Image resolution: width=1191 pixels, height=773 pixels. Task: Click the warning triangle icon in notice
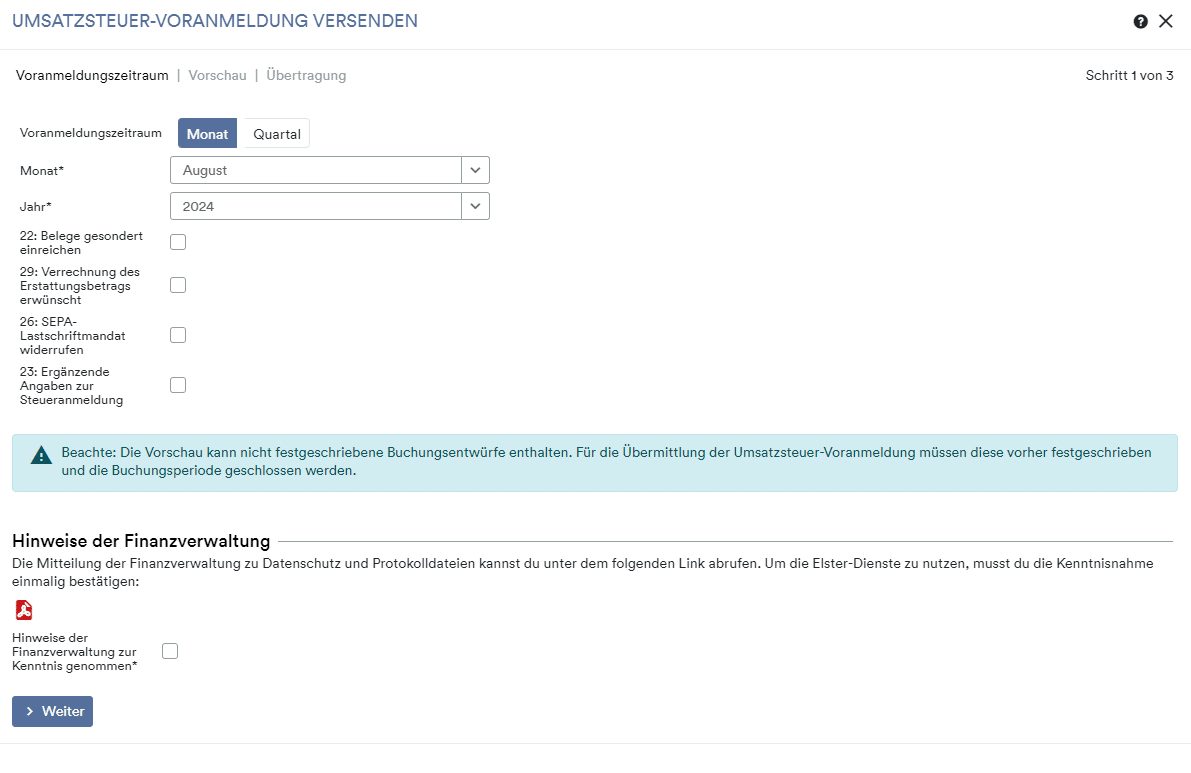[41, 455]
